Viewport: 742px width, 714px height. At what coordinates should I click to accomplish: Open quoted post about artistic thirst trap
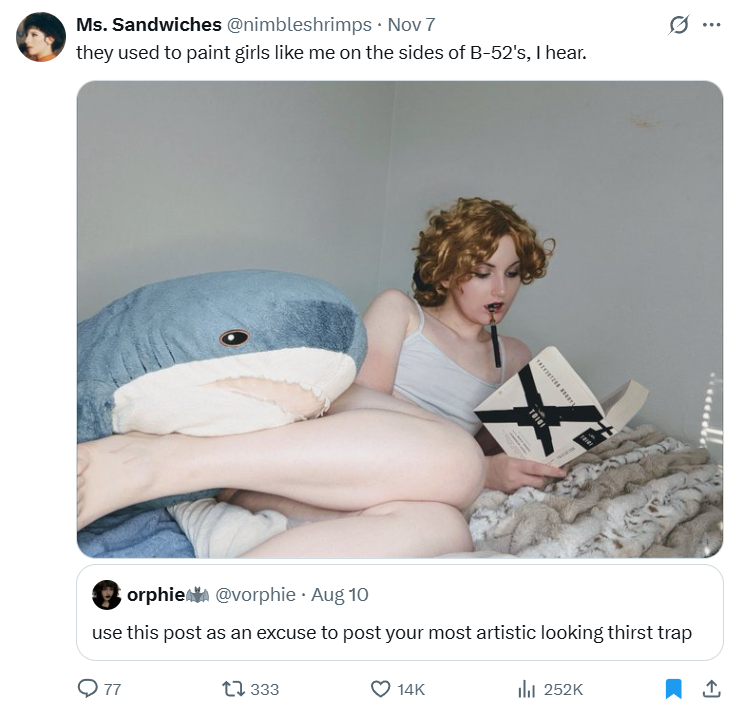(x=400, y=613)
